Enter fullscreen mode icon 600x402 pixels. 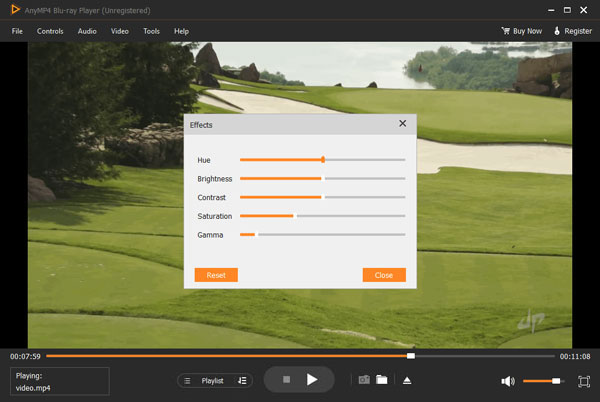[x=584, y=381]
